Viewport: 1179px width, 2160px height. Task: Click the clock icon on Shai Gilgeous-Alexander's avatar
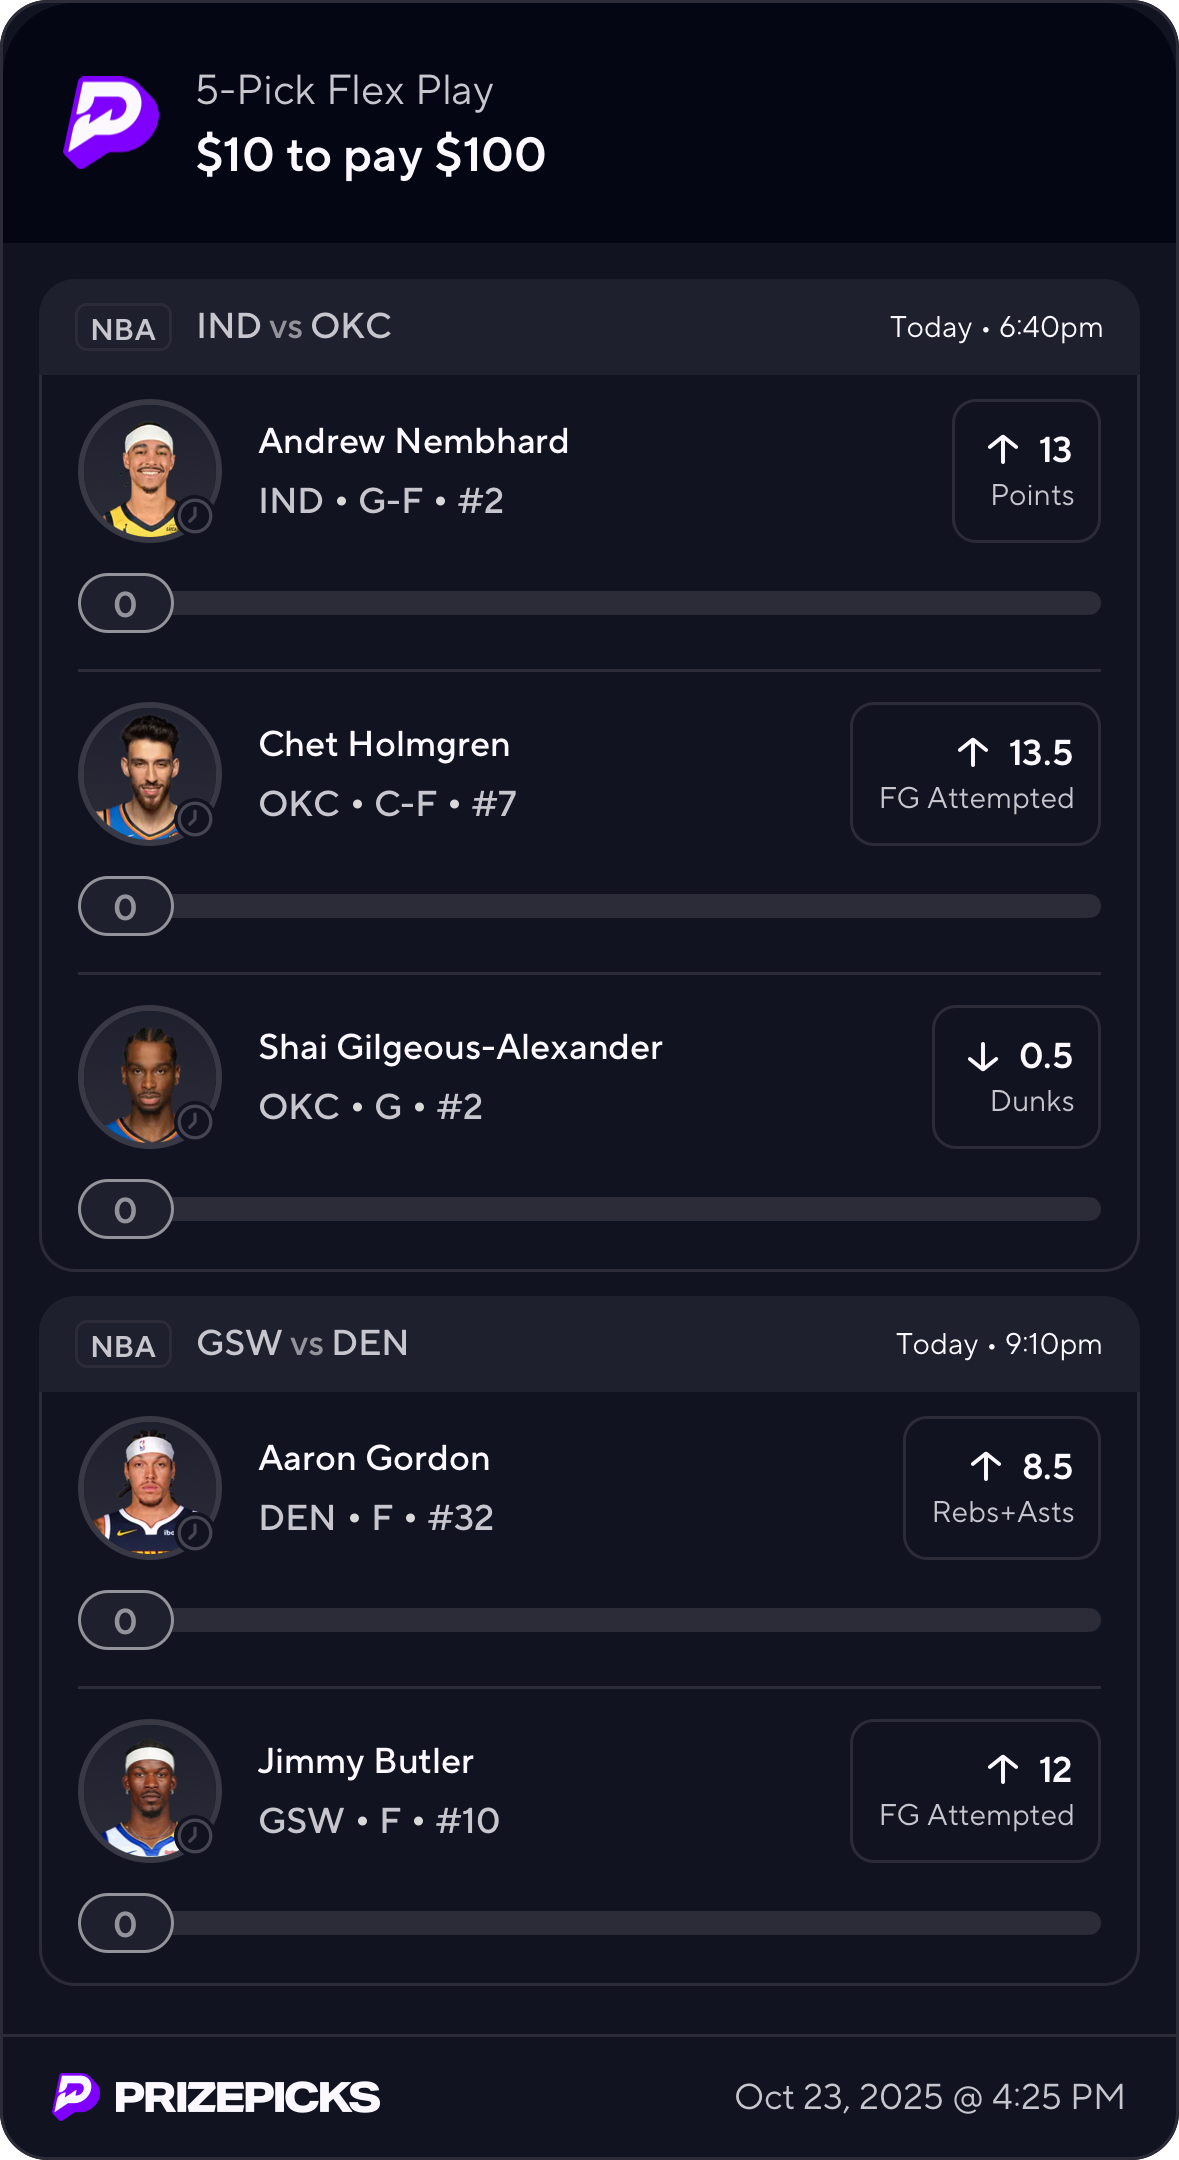[195, 1122]
